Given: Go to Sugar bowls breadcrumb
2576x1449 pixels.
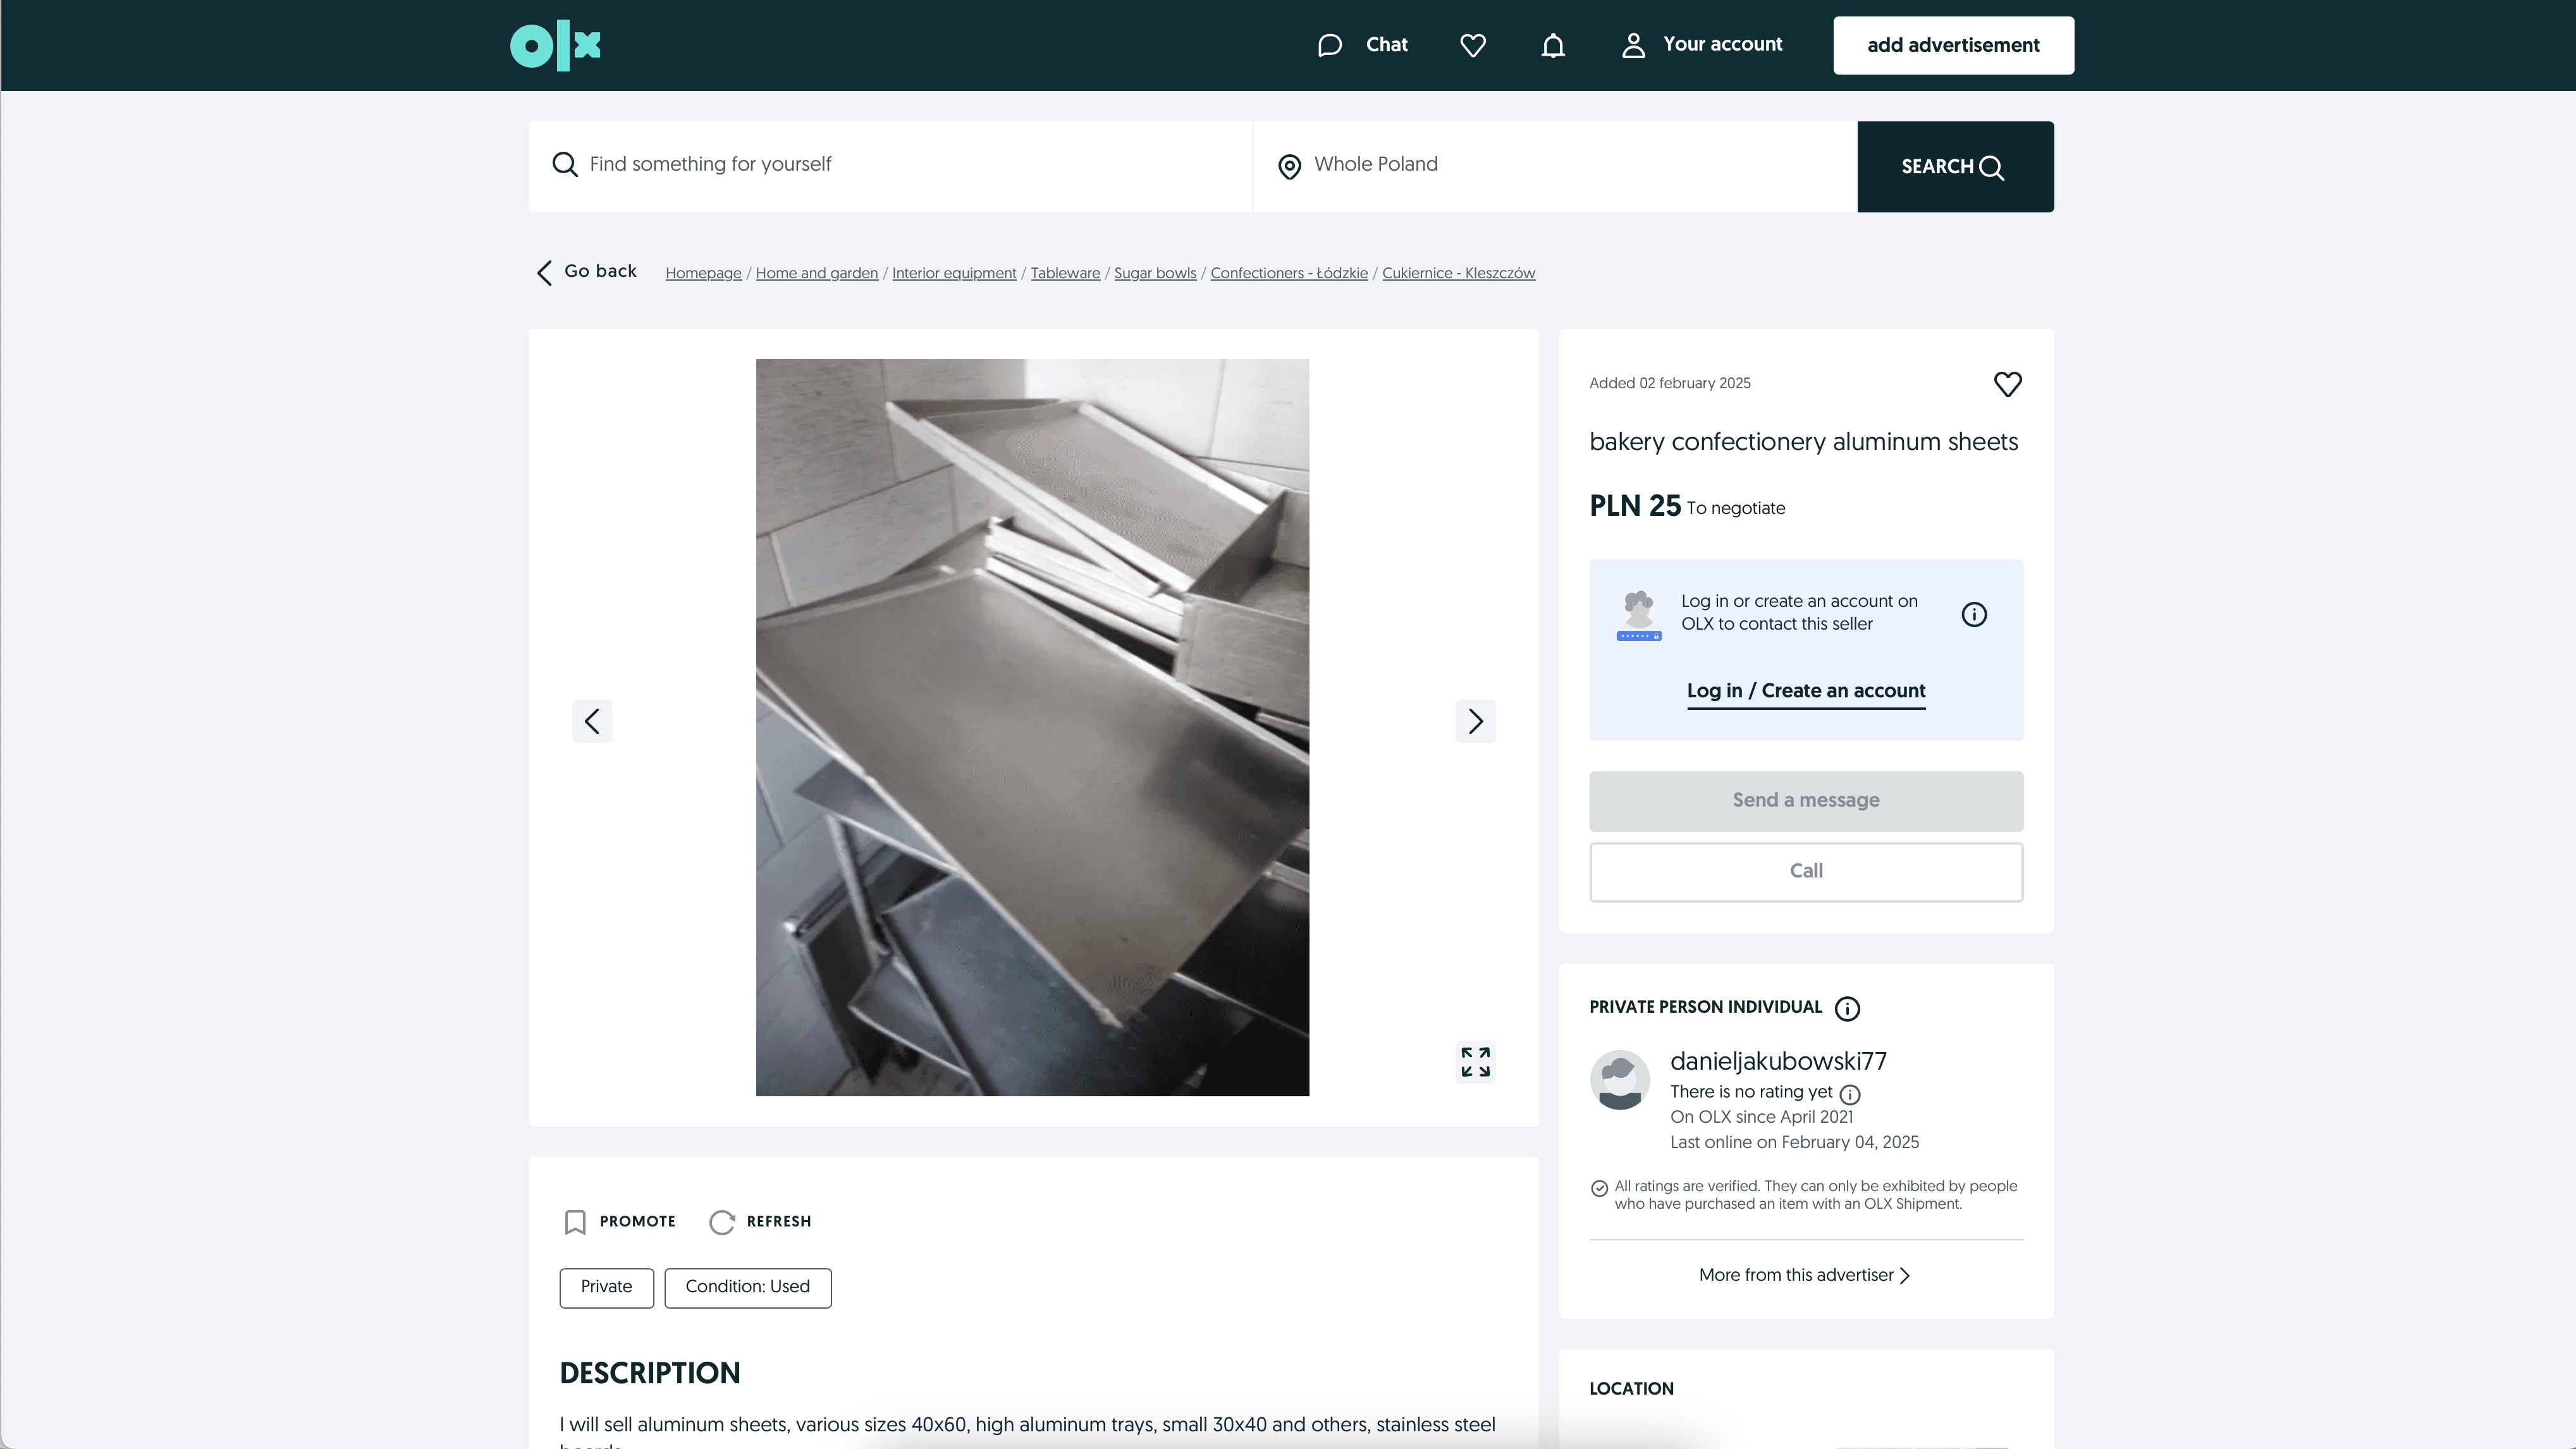Looking at the screenshot, I should (x=1155, y=273).
